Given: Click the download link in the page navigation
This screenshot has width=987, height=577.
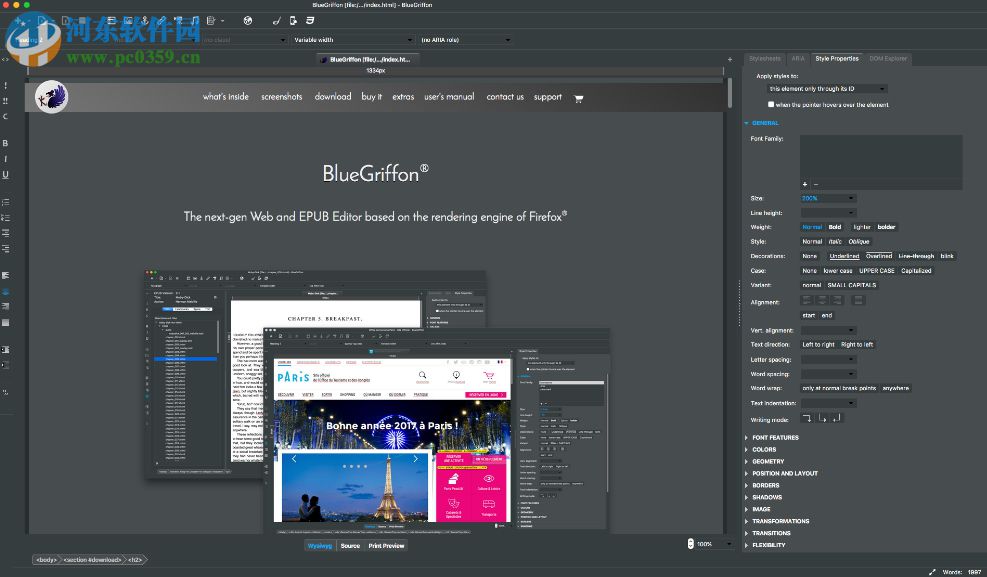Looking at the screenshot, I should pyautogui.click(x=332, y=97).
